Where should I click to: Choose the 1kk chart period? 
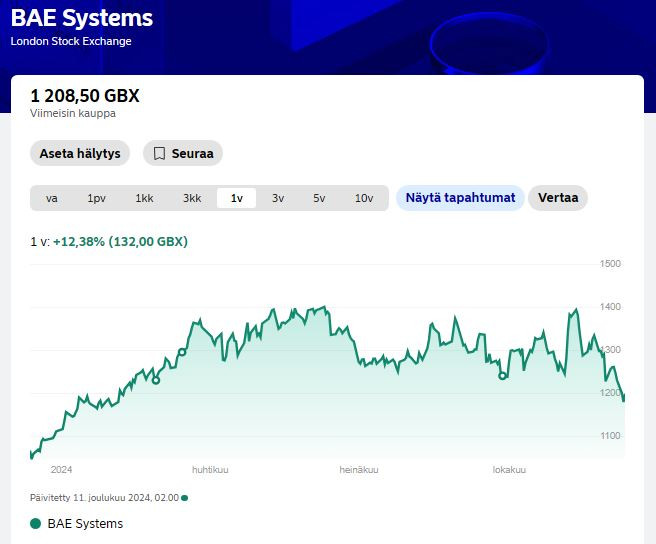[144, 198]
